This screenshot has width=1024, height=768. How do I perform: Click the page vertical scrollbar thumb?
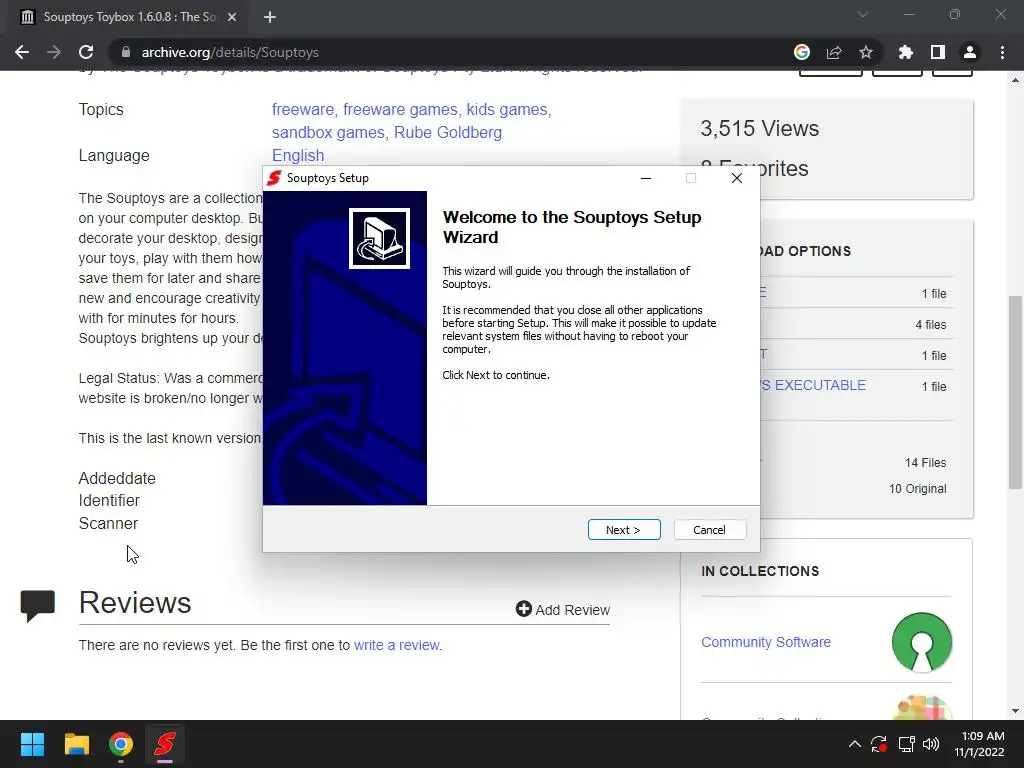1015,392
